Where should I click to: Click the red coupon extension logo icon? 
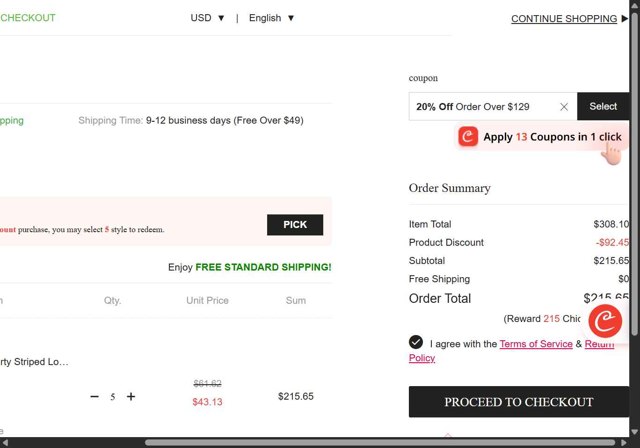tap(468, 136)
